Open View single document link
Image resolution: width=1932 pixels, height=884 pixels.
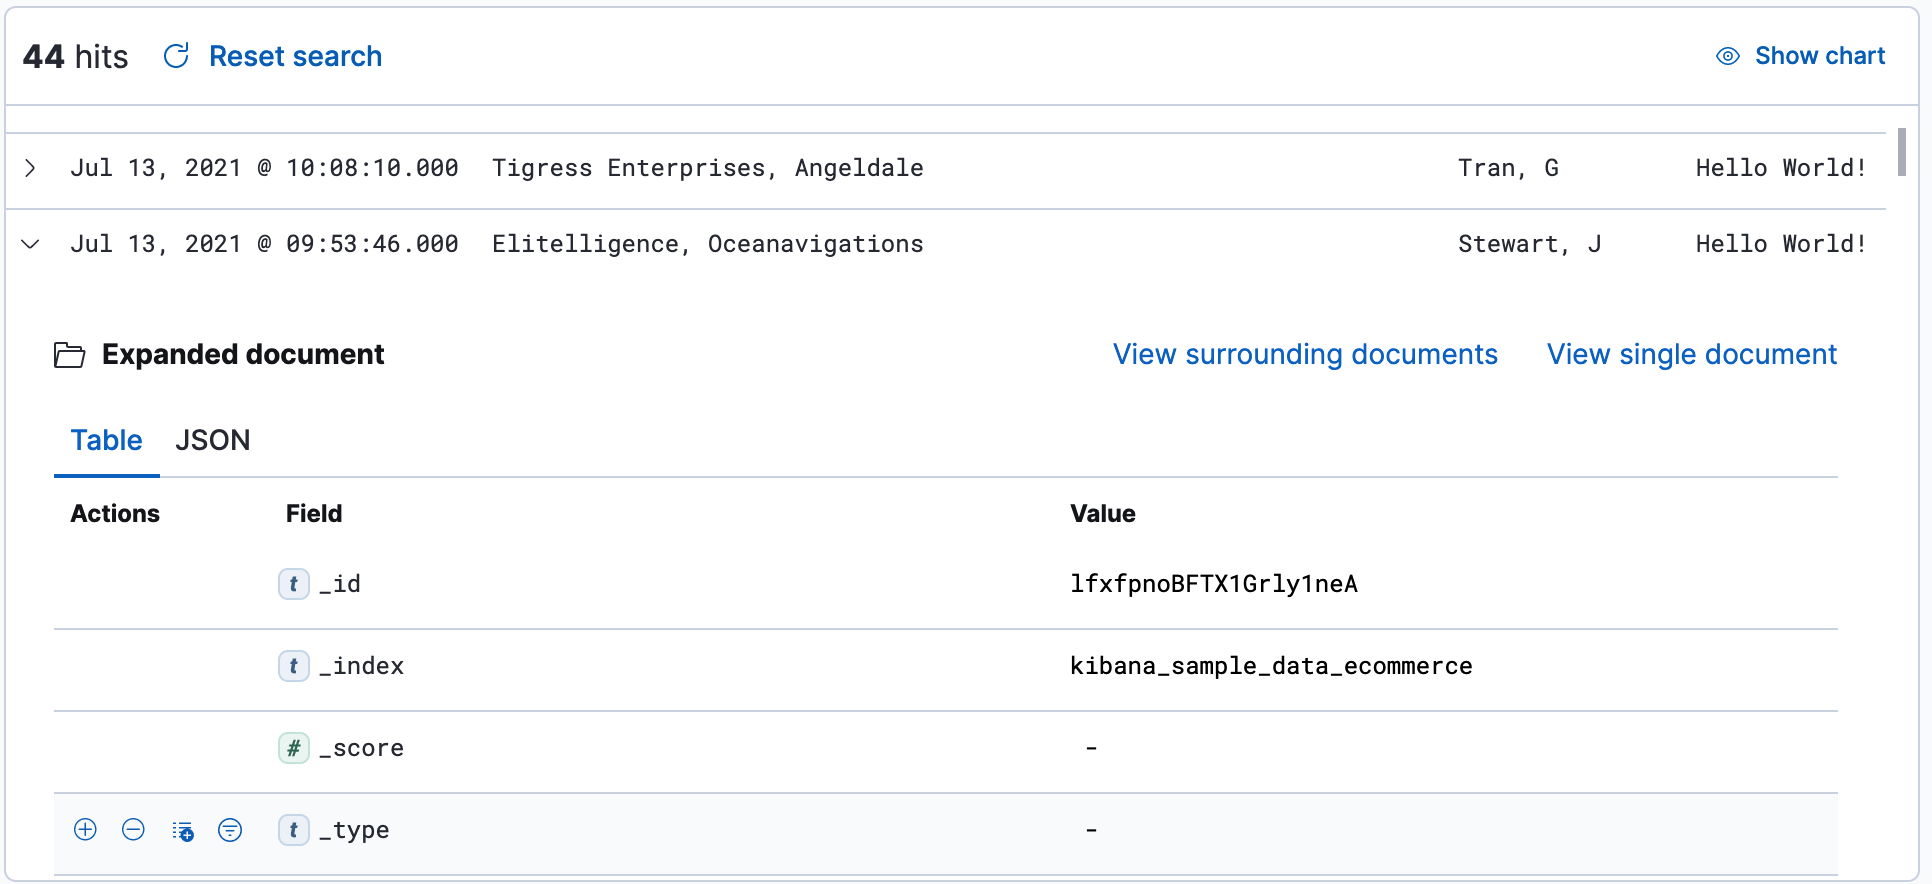click(x=1691, y=354)
